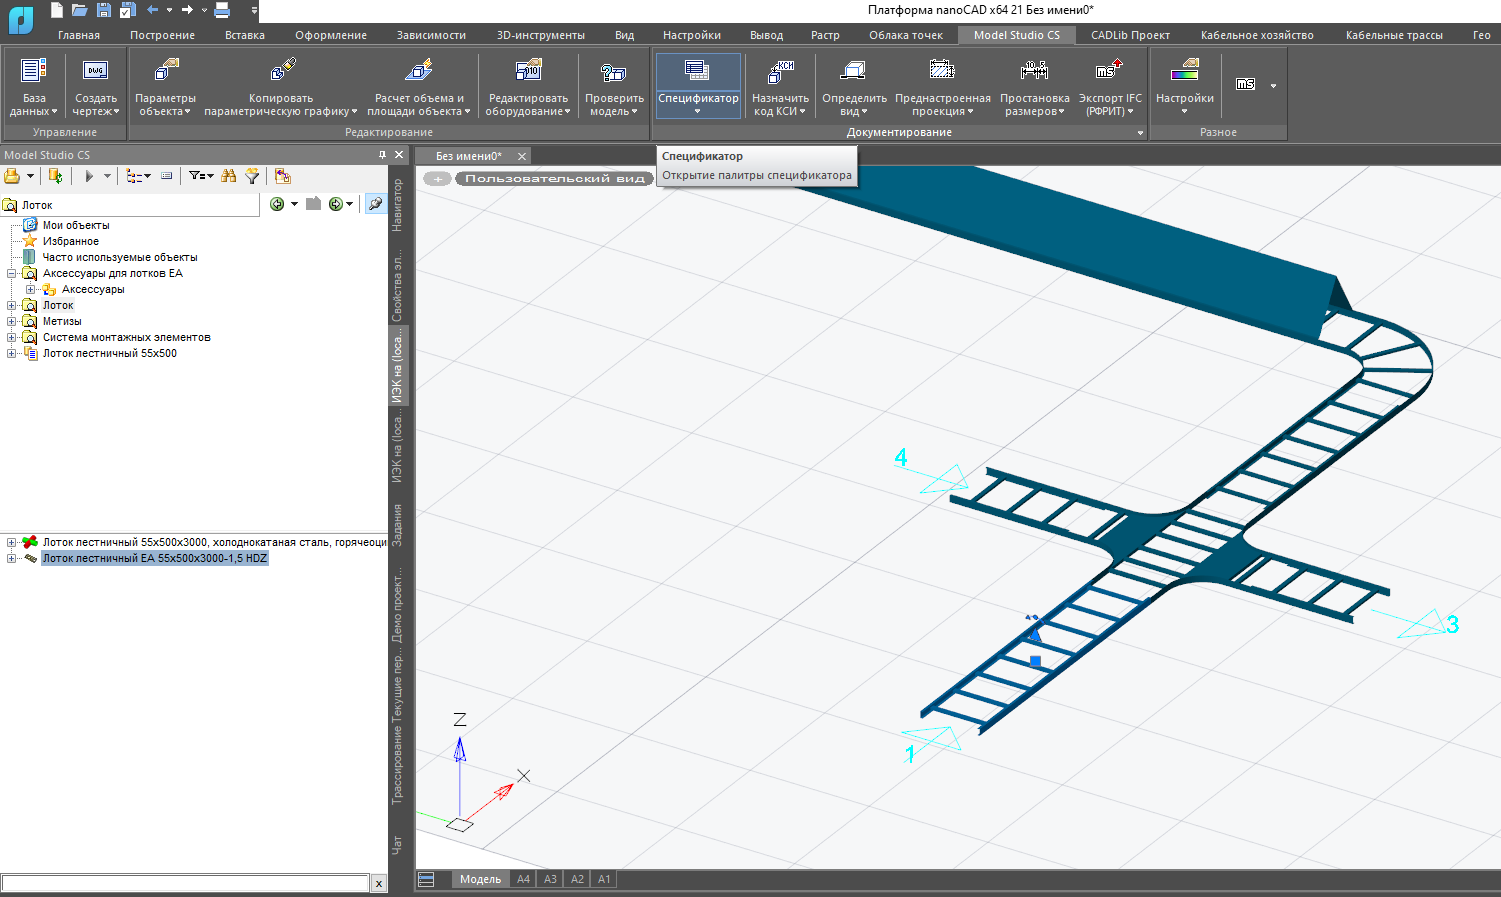Open dropdown next to printer icon in panel
1501x897 pixels.
tap(31, 176)
